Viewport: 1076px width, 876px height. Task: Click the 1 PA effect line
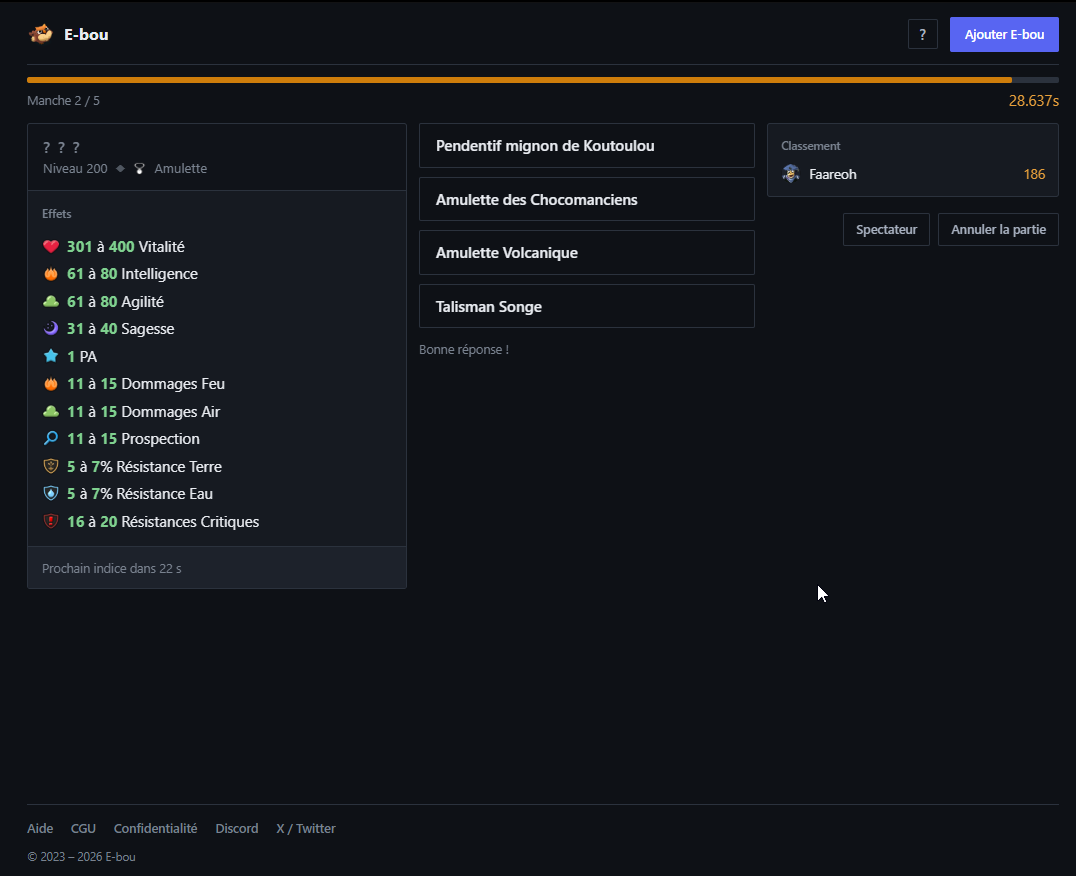coord(82,357)
